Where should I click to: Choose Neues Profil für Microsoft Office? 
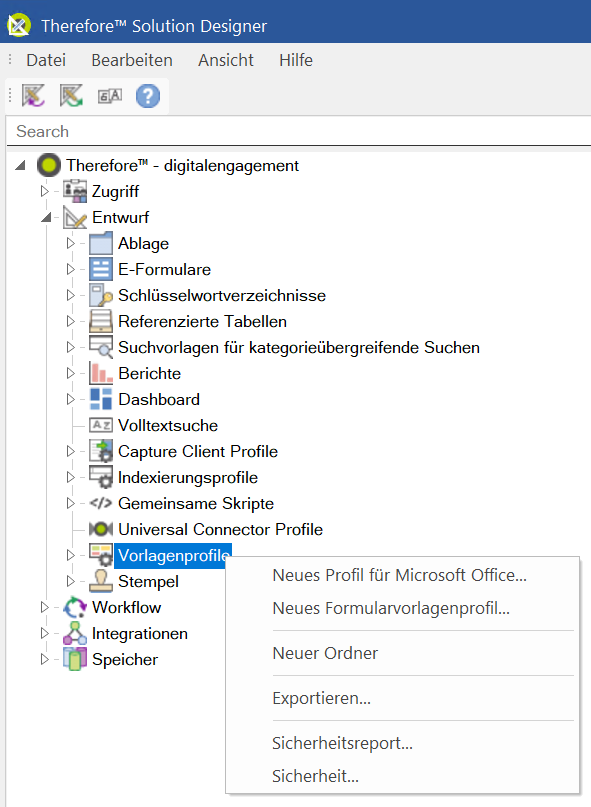tap(402, 575)
